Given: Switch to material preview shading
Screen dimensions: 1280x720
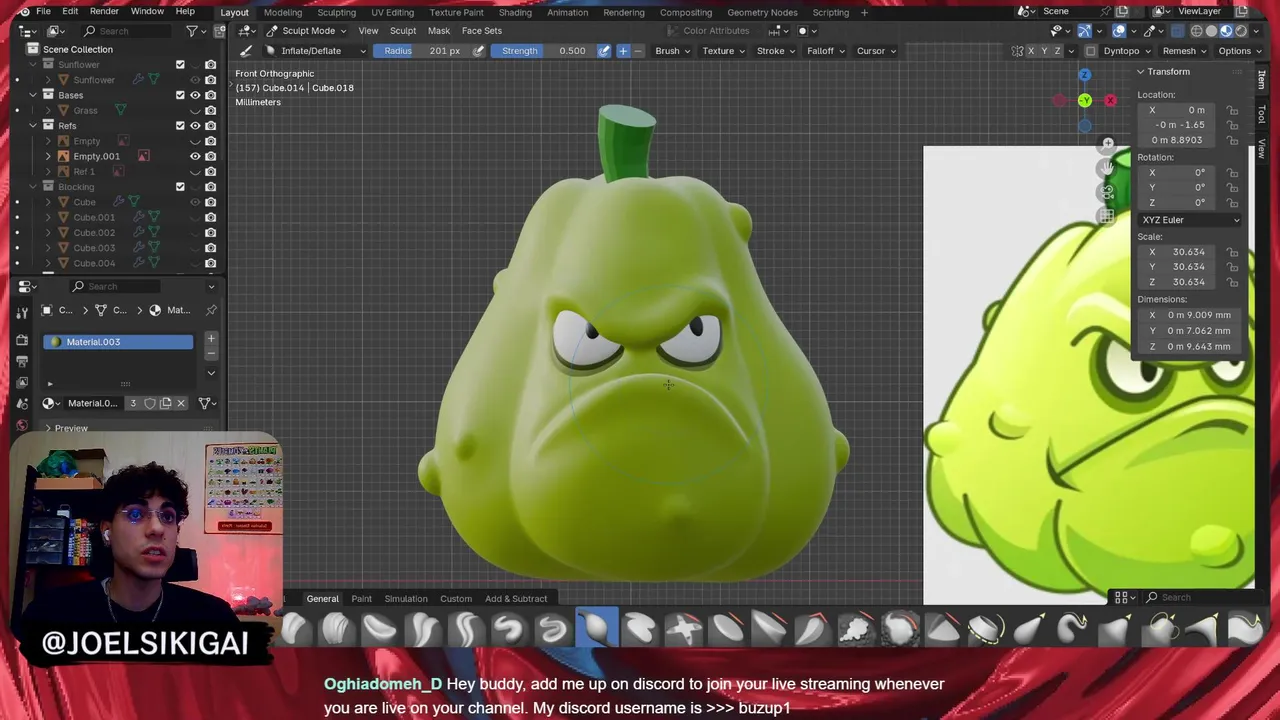Looking at the screenshot, I should 1226,31.
